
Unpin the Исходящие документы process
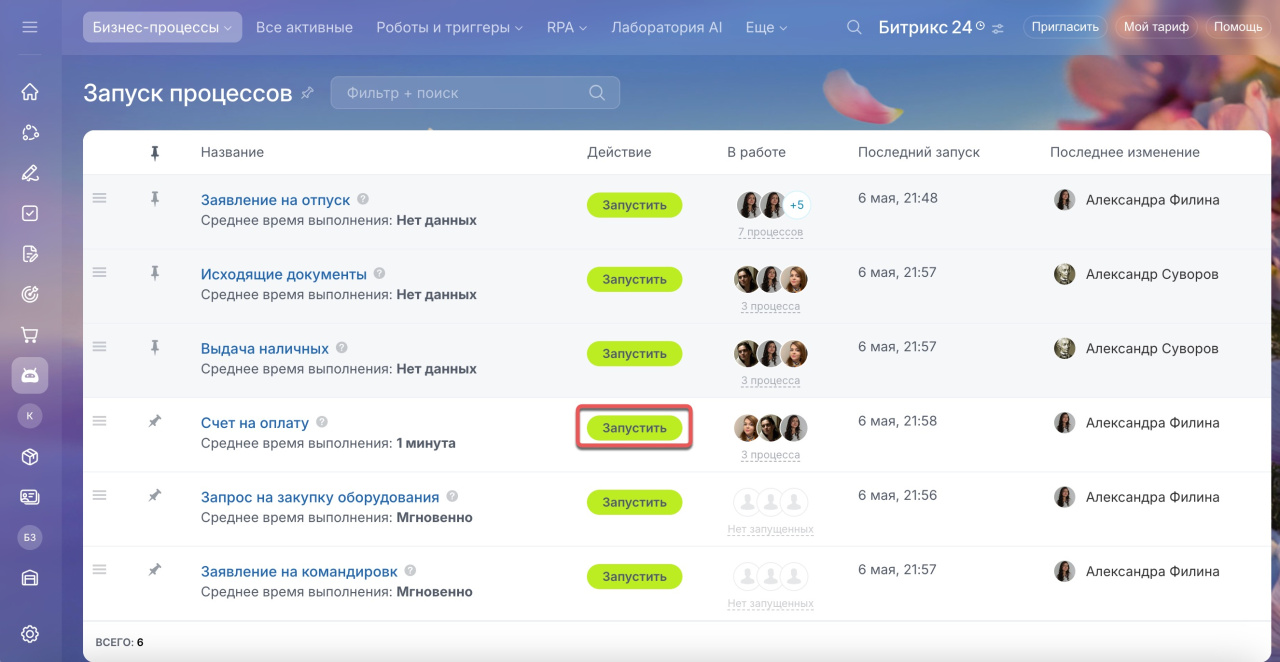(154, 273)
